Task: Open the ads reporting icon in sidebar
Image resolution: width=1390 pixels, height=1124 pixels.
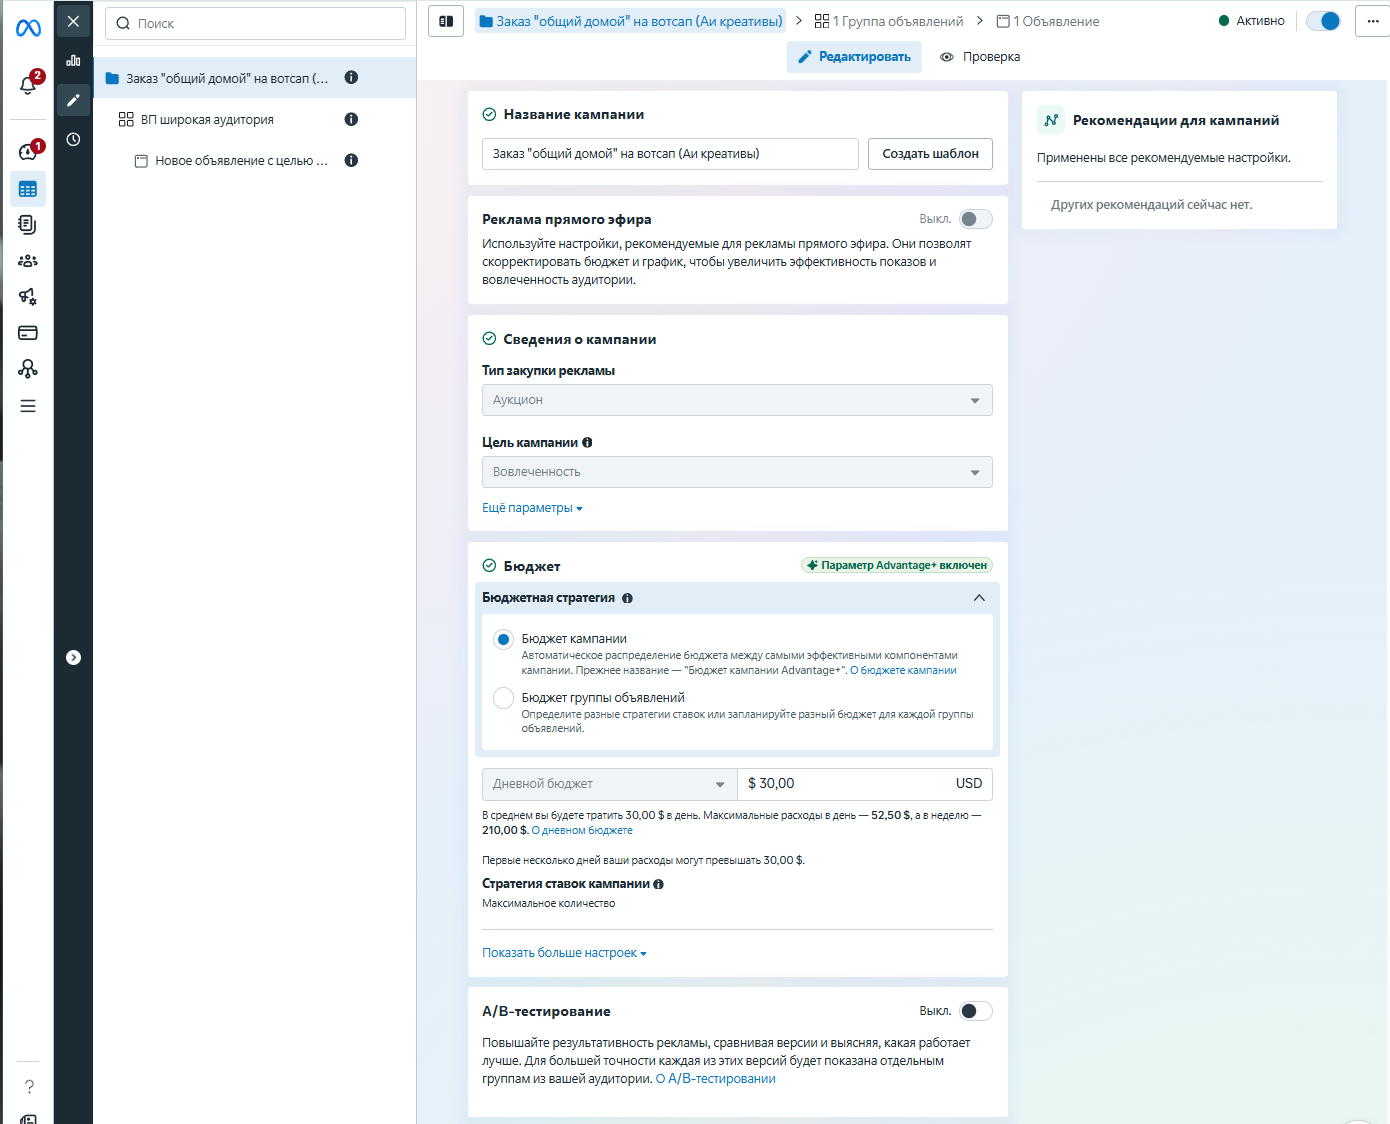Action: click(28, 225)
